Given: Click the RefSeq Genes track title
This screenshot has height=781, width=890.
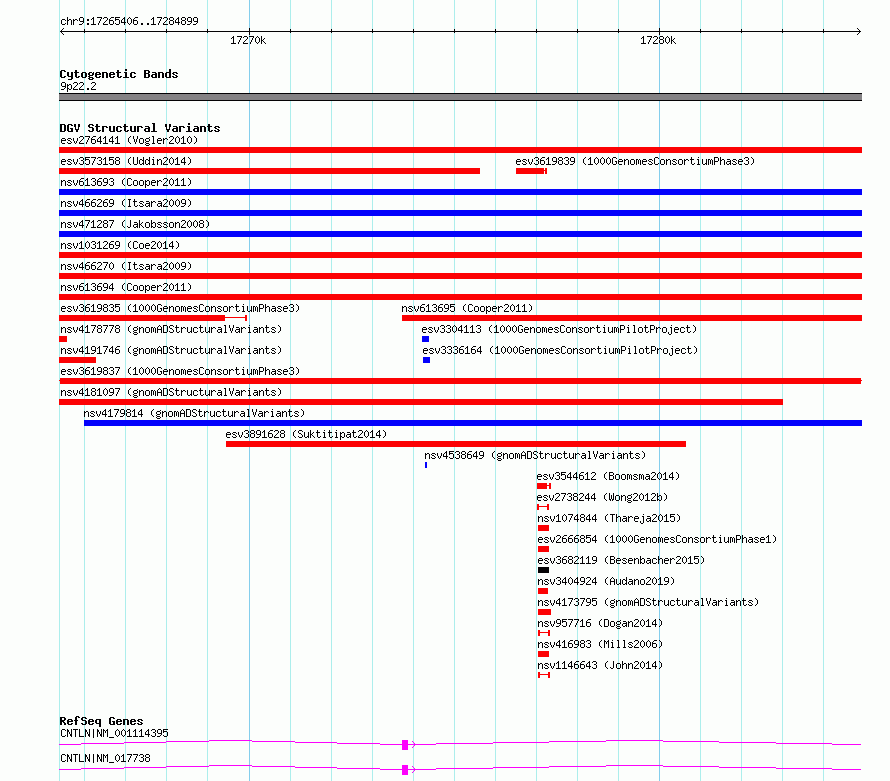Looking at the screenshot, I should pos(101,721).
